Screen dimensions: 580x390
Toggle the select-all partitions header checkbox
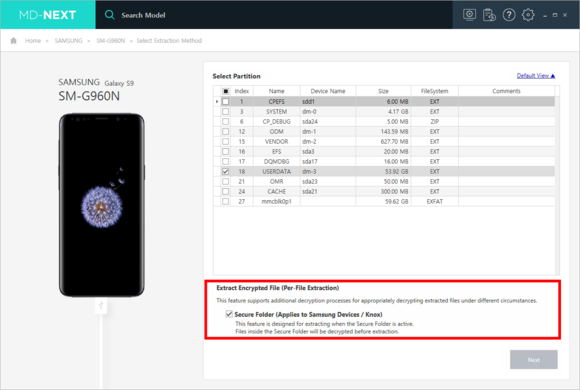tap(226, 91)
